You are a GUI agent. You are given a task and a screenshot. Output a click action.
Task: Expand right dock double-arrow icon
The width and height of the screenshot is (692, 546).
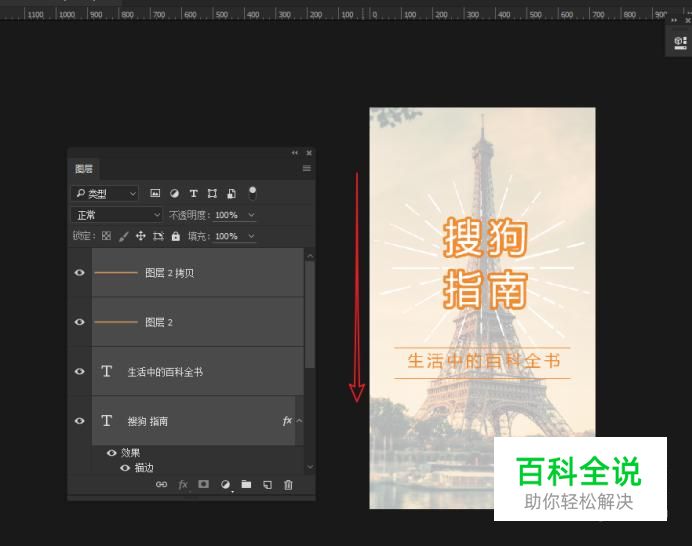(x=674, y=20)
